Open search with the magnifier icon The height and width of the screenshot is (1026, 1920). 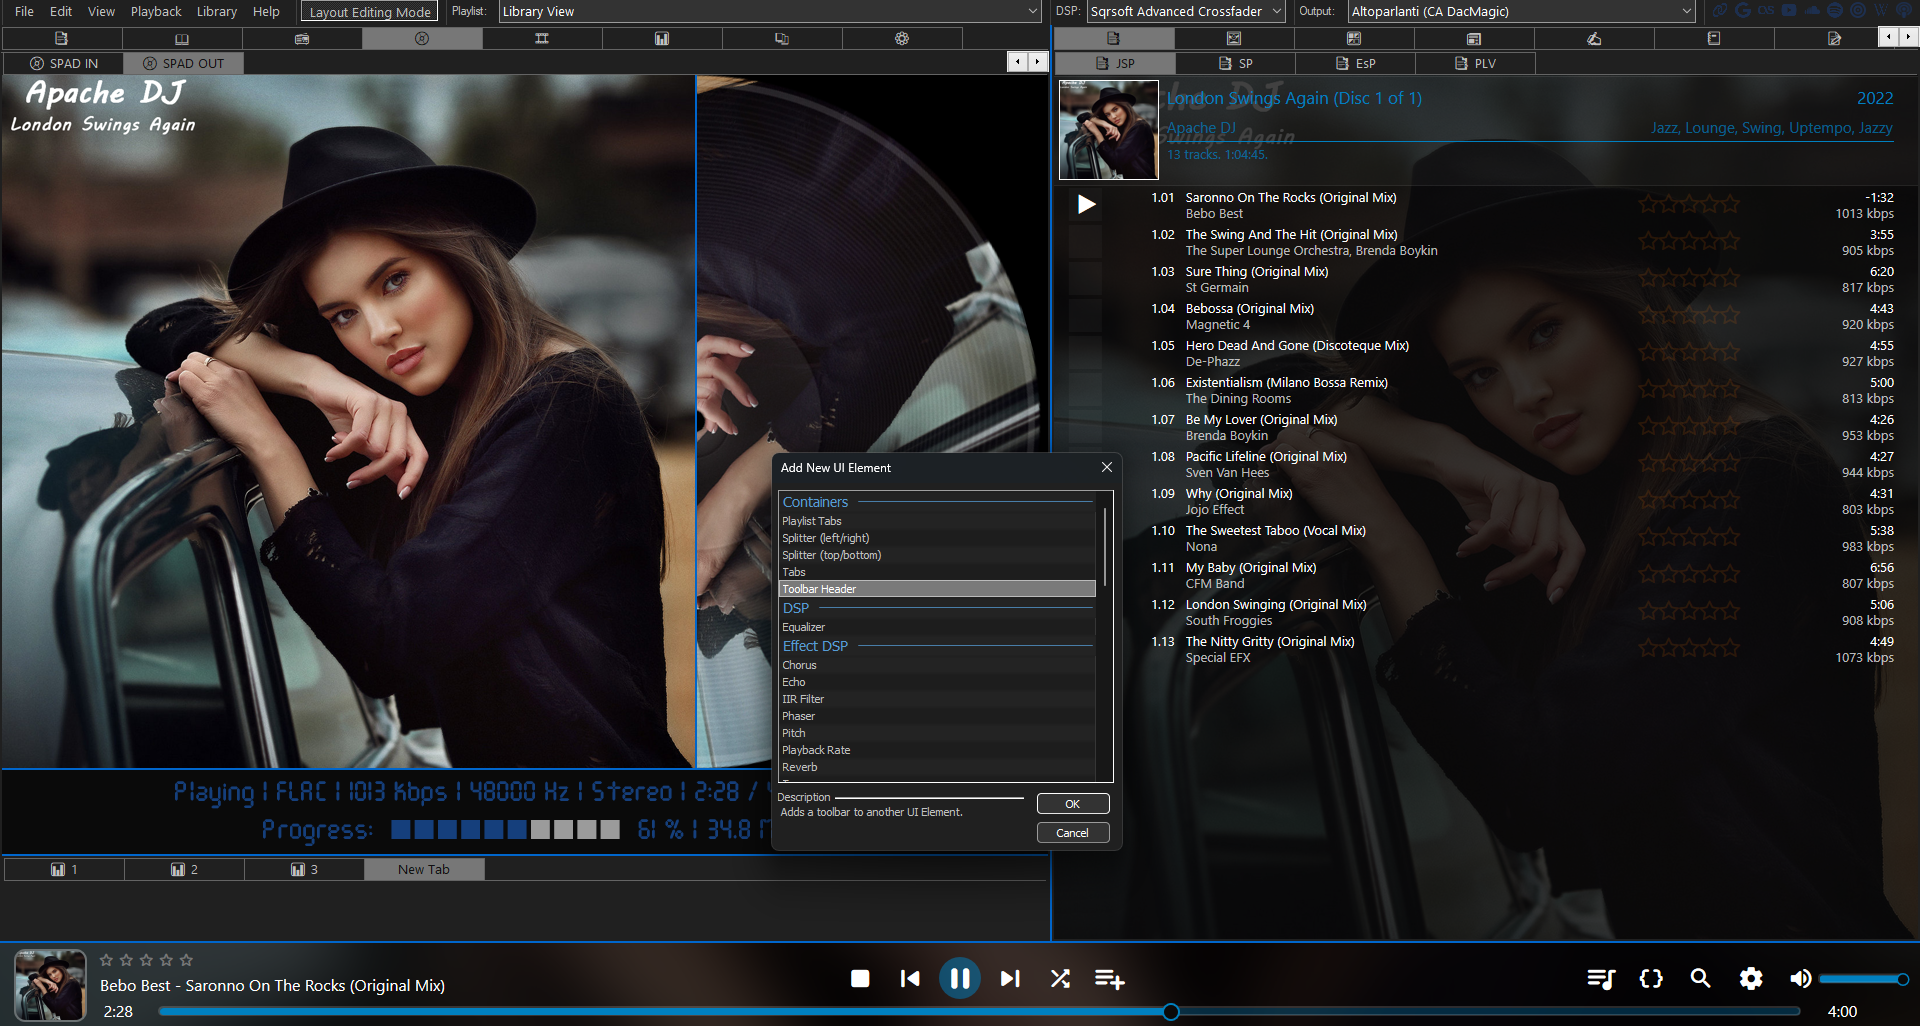(x=1700, y=979)
